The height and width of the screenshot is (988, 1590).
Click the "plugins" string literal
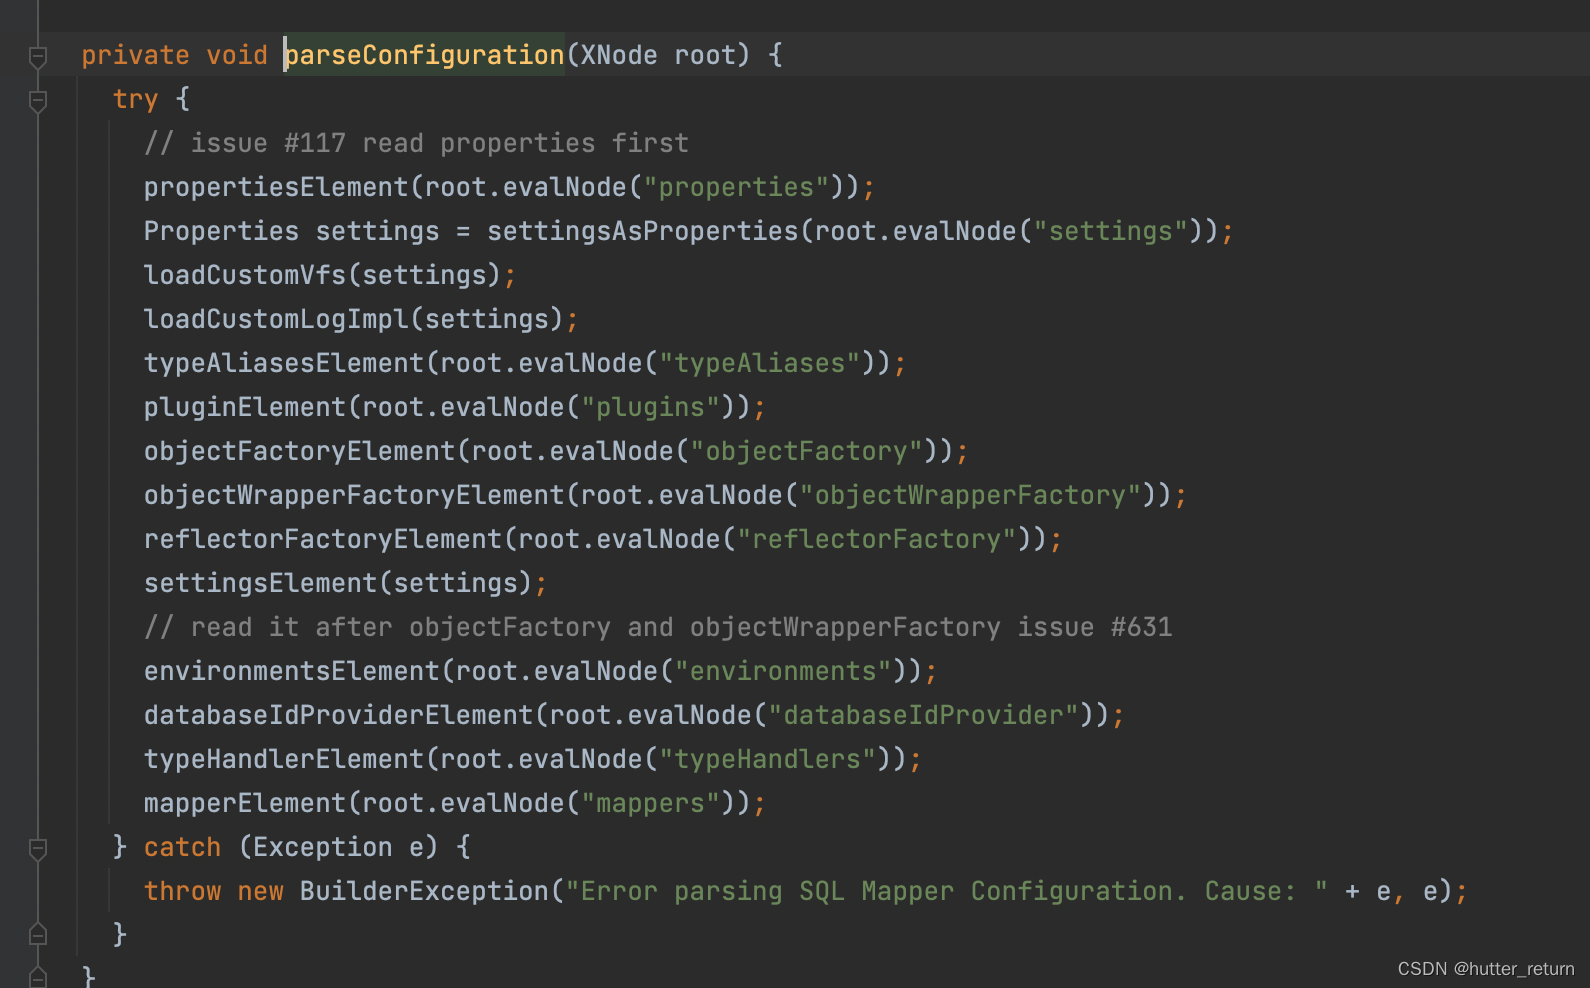[651, 407]
